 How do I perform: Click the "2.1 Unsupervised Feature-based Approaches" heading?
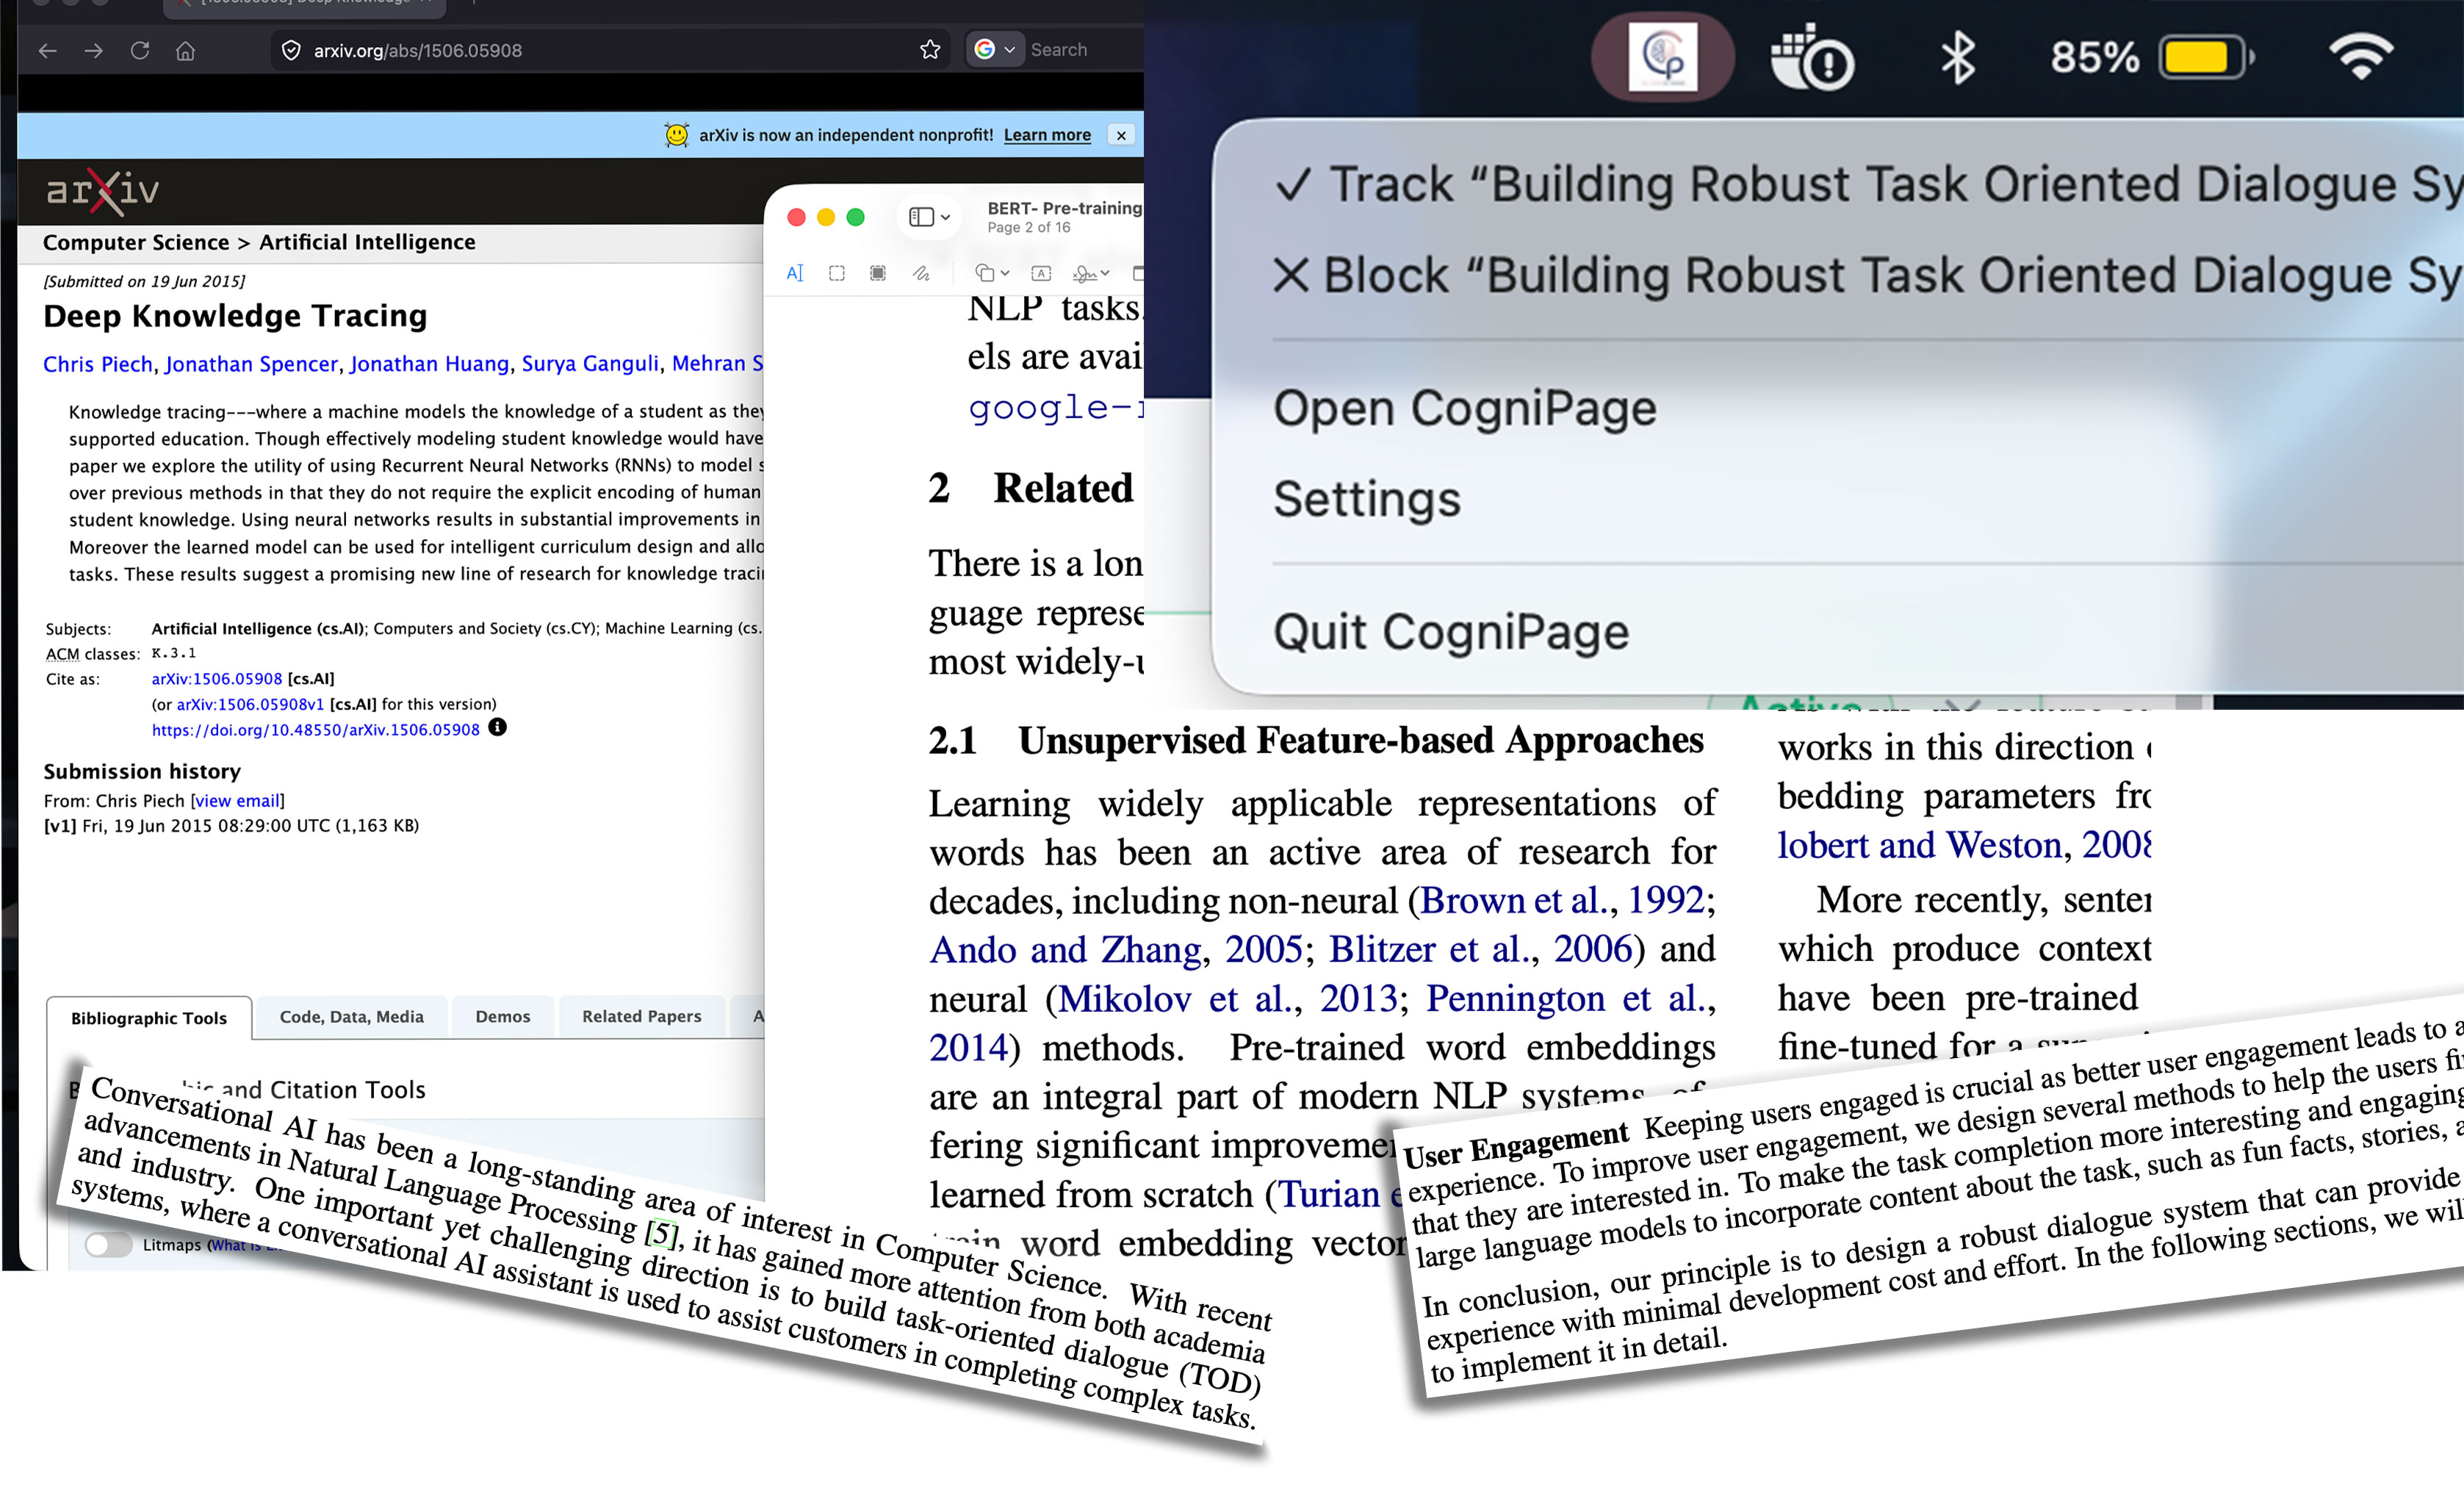point(1316,740)
